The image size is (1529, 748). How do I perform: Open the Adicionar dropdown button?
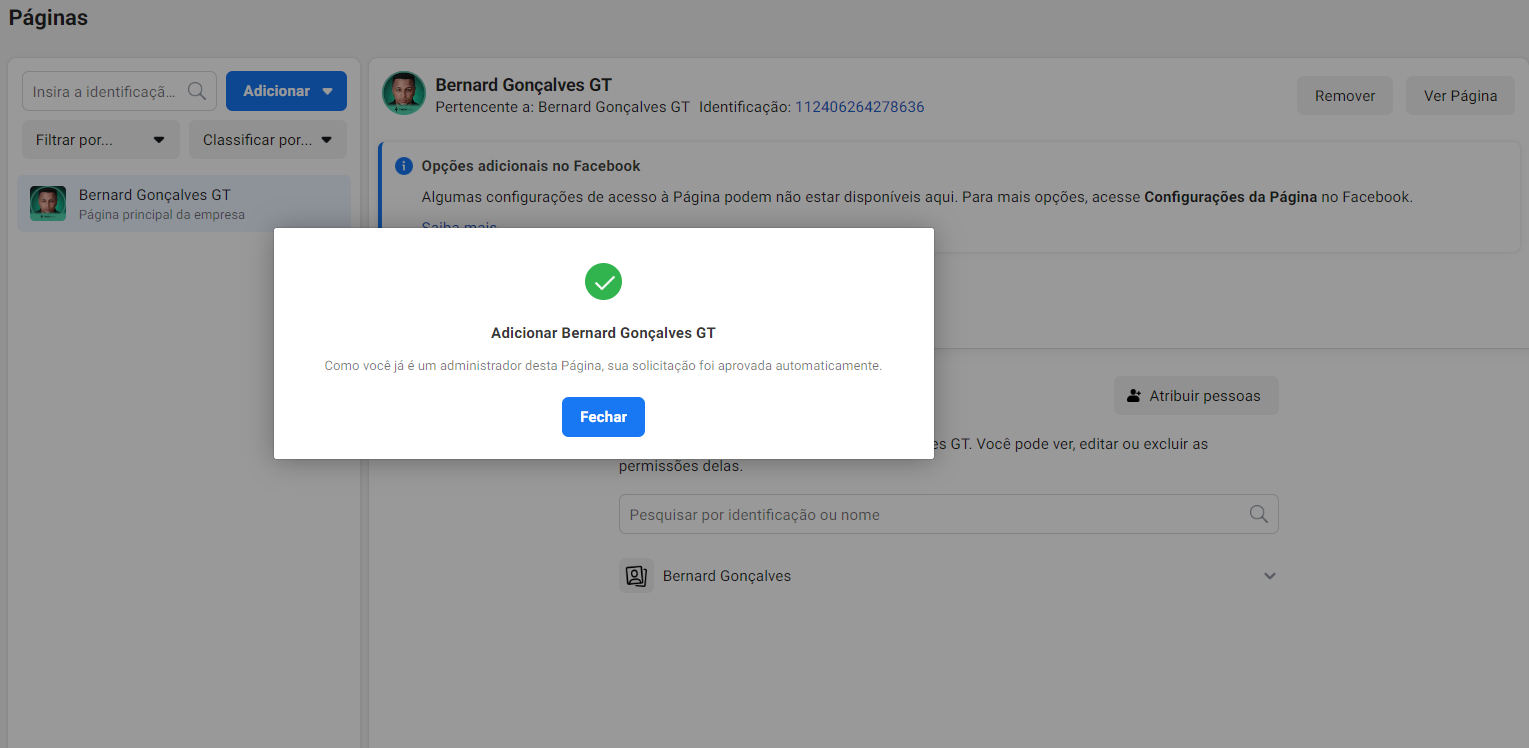click(x=286, y=91)
